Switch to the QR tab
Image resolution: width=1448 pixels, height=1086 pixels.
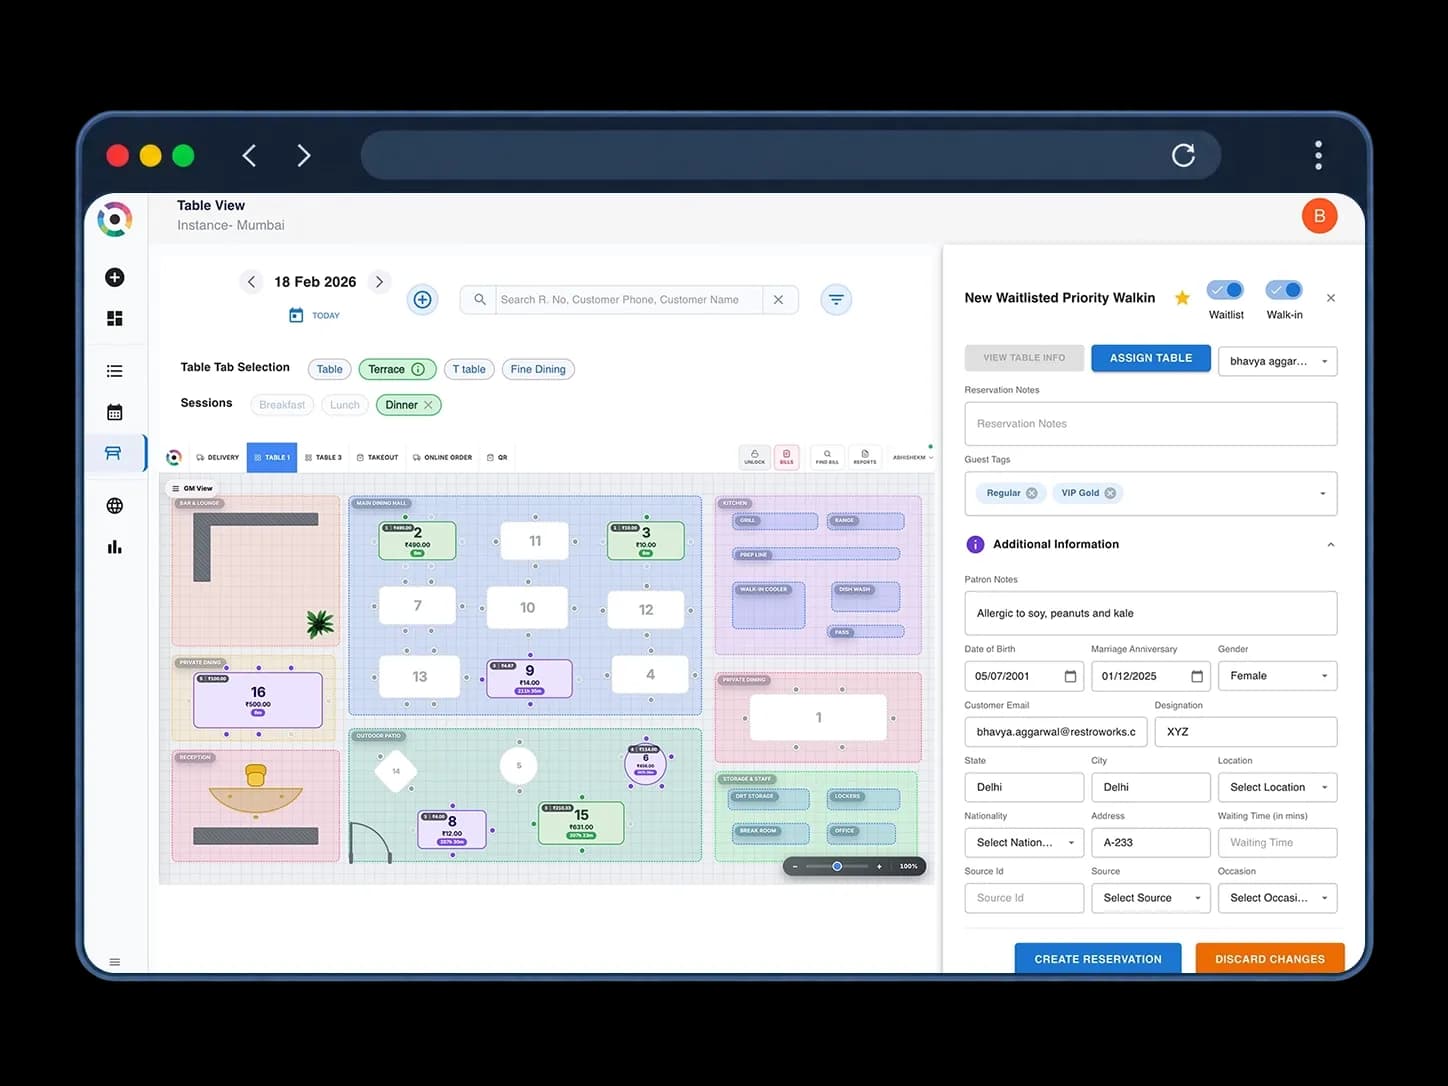pyautogui.click(x=497, y=457)
